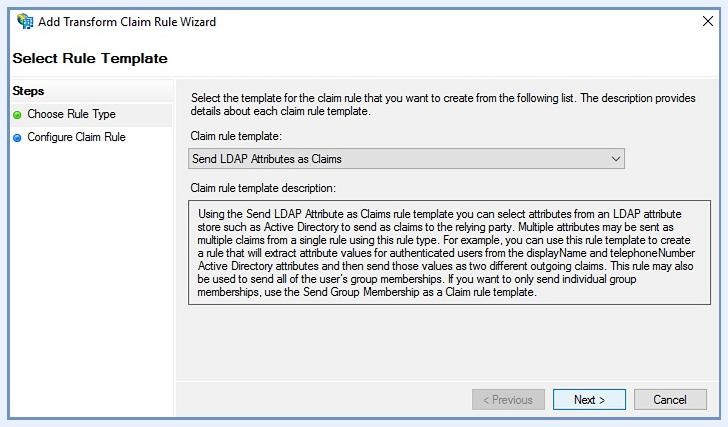The height and width of the screenshot is (427, 728).
Task: Click the "Claim rule template description:" label
Action: click(263, 188)
